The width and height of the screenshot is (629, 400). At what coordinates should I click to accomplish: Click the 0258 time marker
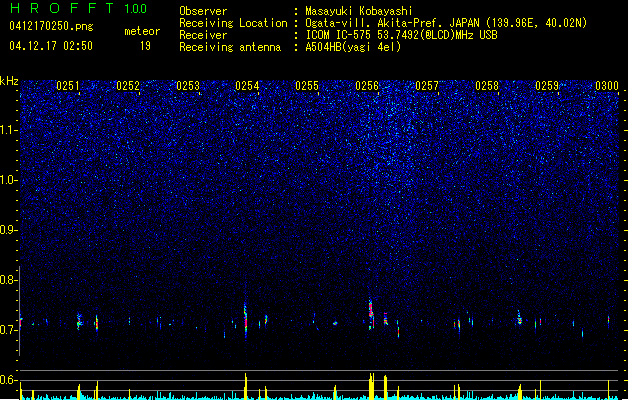click(x=487, y=86)
